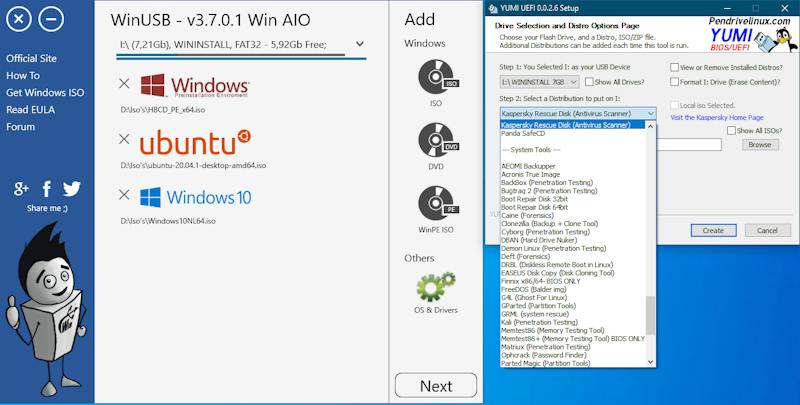800x405 pixels.
Task: Enable Show All Drives checkbox
Action: click(x=589, y=82)
